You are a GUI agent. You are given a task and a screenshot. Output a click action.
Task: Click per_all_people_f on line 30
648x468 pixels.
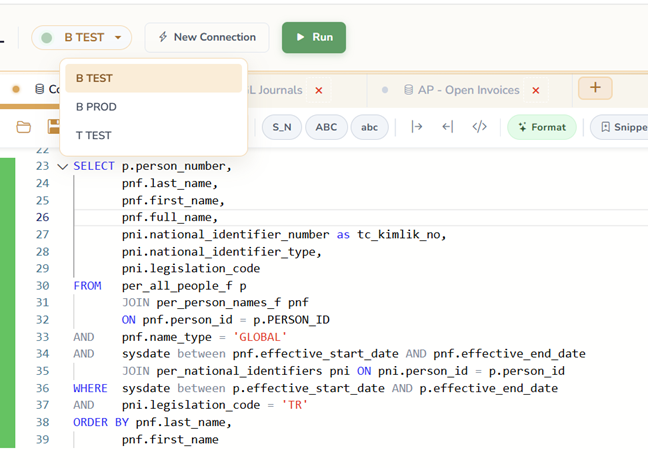click(x=177, y=286)
